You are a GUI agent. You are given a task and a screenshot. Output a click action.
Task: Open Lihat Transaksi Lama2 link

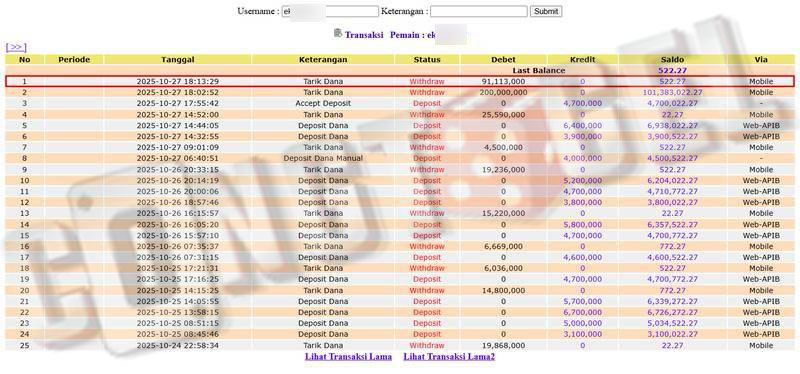(449, 357)
